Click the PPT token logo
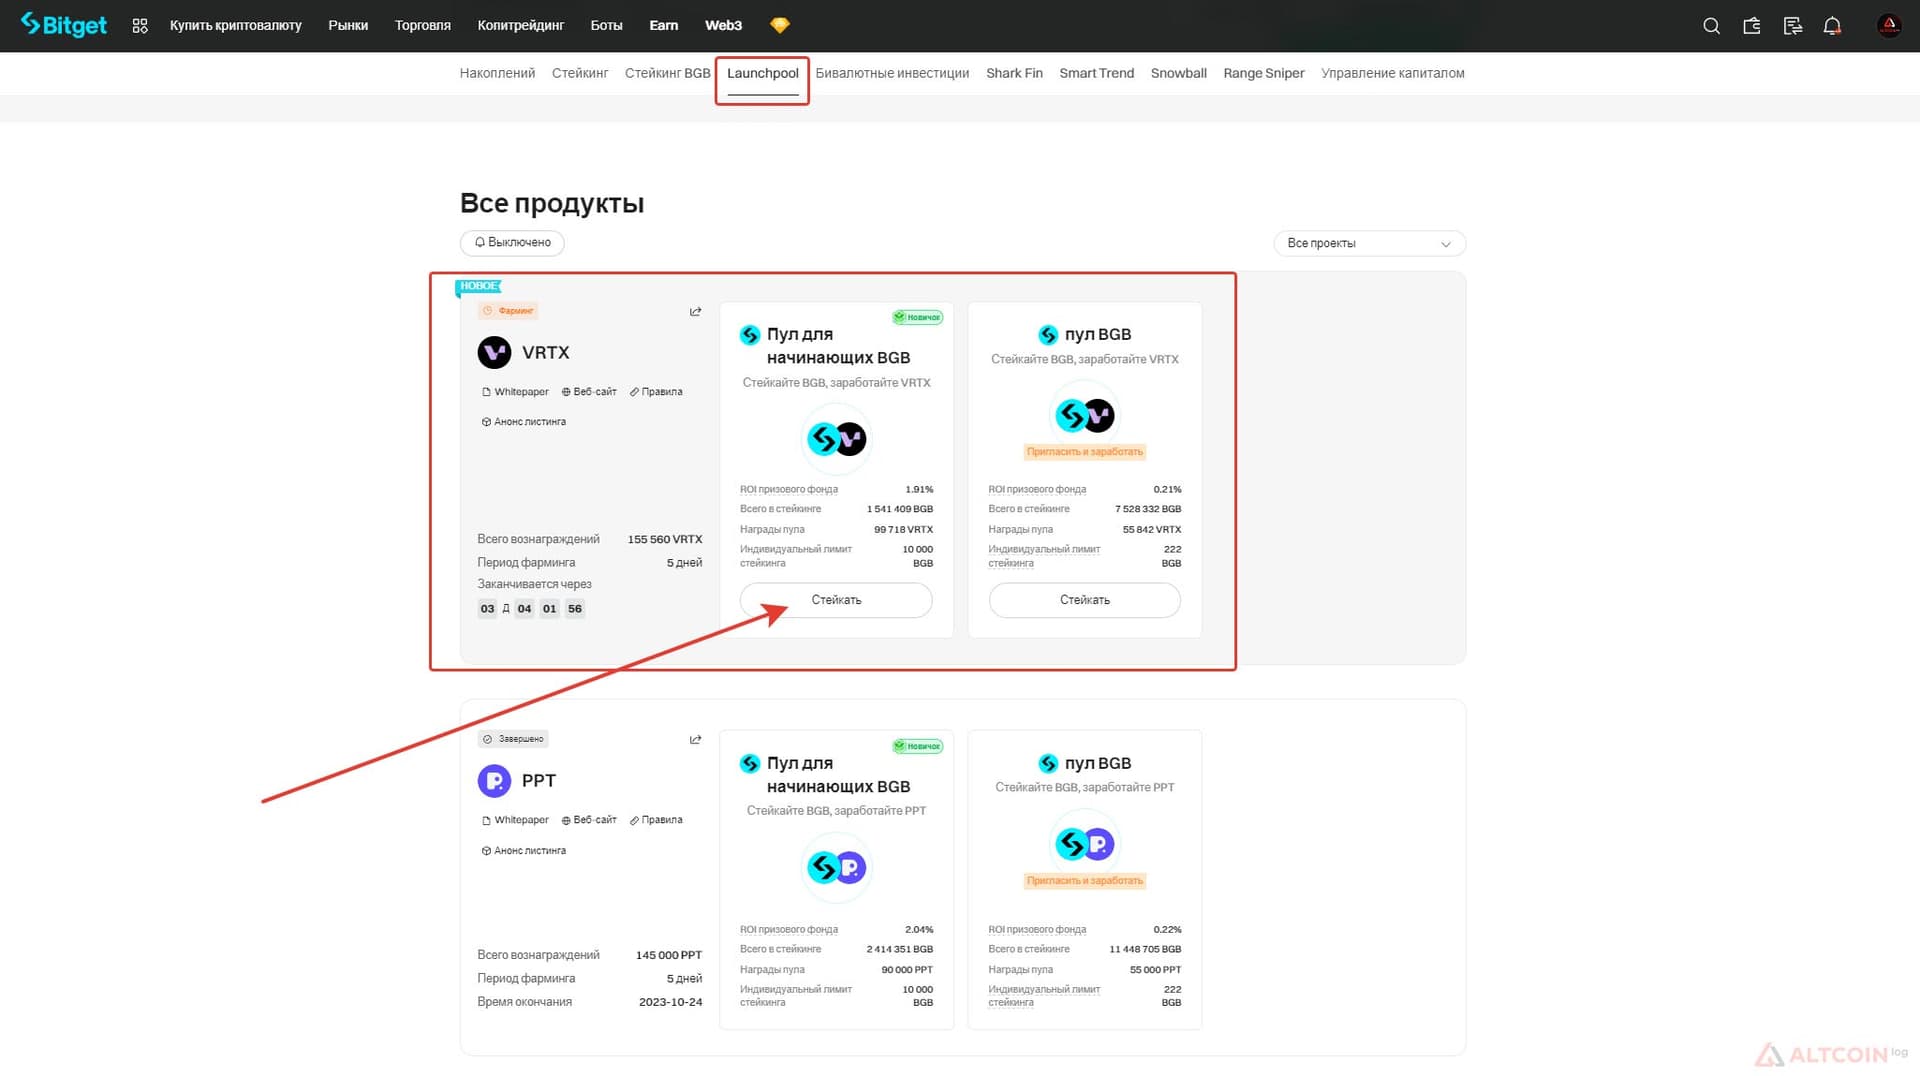The width and height of the screenshot is (1920, 1076). click(x=494, y=780)
